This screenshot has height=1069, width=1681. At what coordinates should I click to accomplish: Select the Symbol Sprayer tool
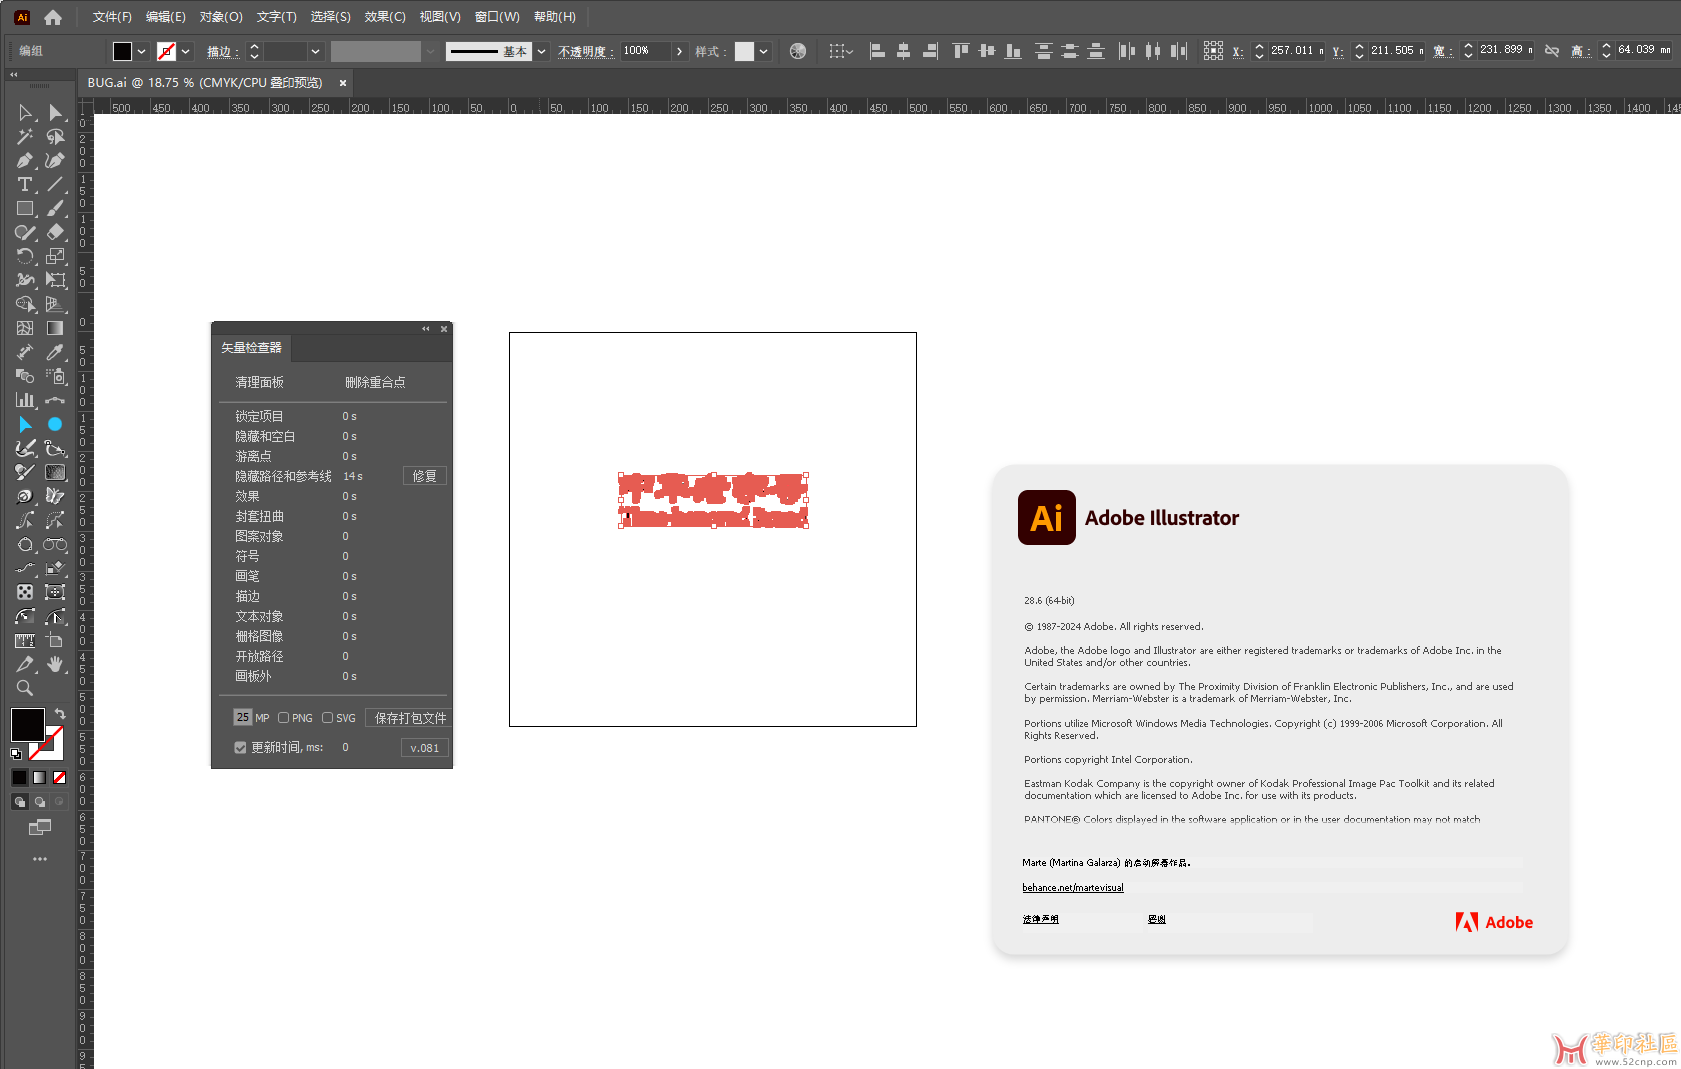[x=55, y=377]
